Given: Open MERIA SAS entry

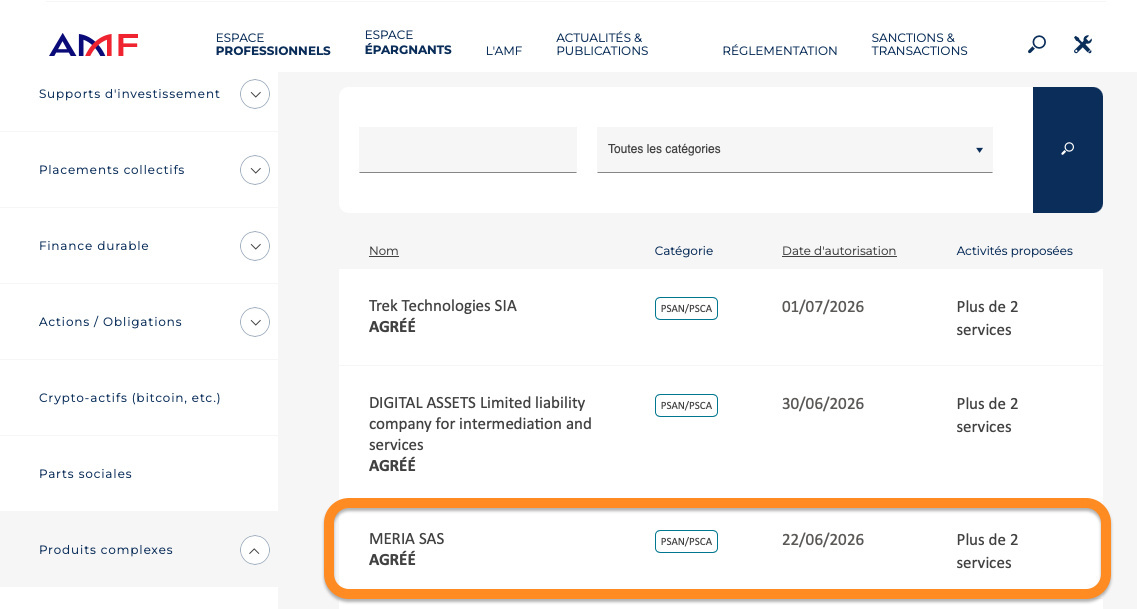Looking at the screenshot, I should [x=407, y=539].
